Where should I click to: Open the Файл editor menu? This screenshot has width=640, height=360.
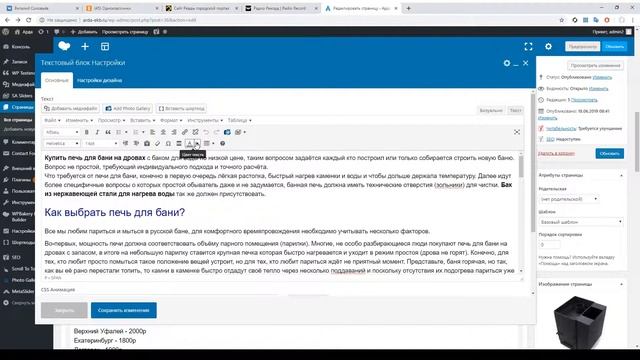[52, 120]
